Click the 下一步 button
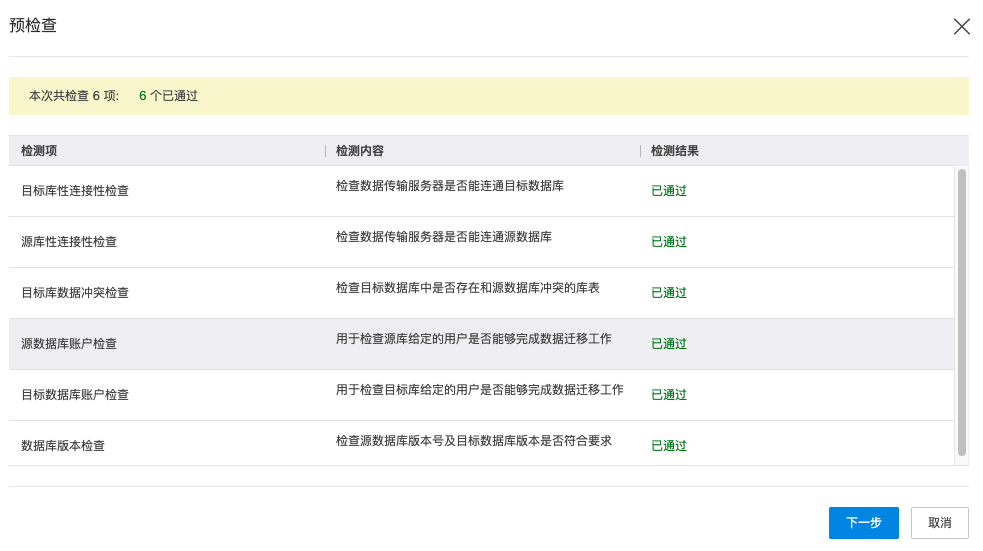Viewport: 983px width, 551px height. click(863, 523)
